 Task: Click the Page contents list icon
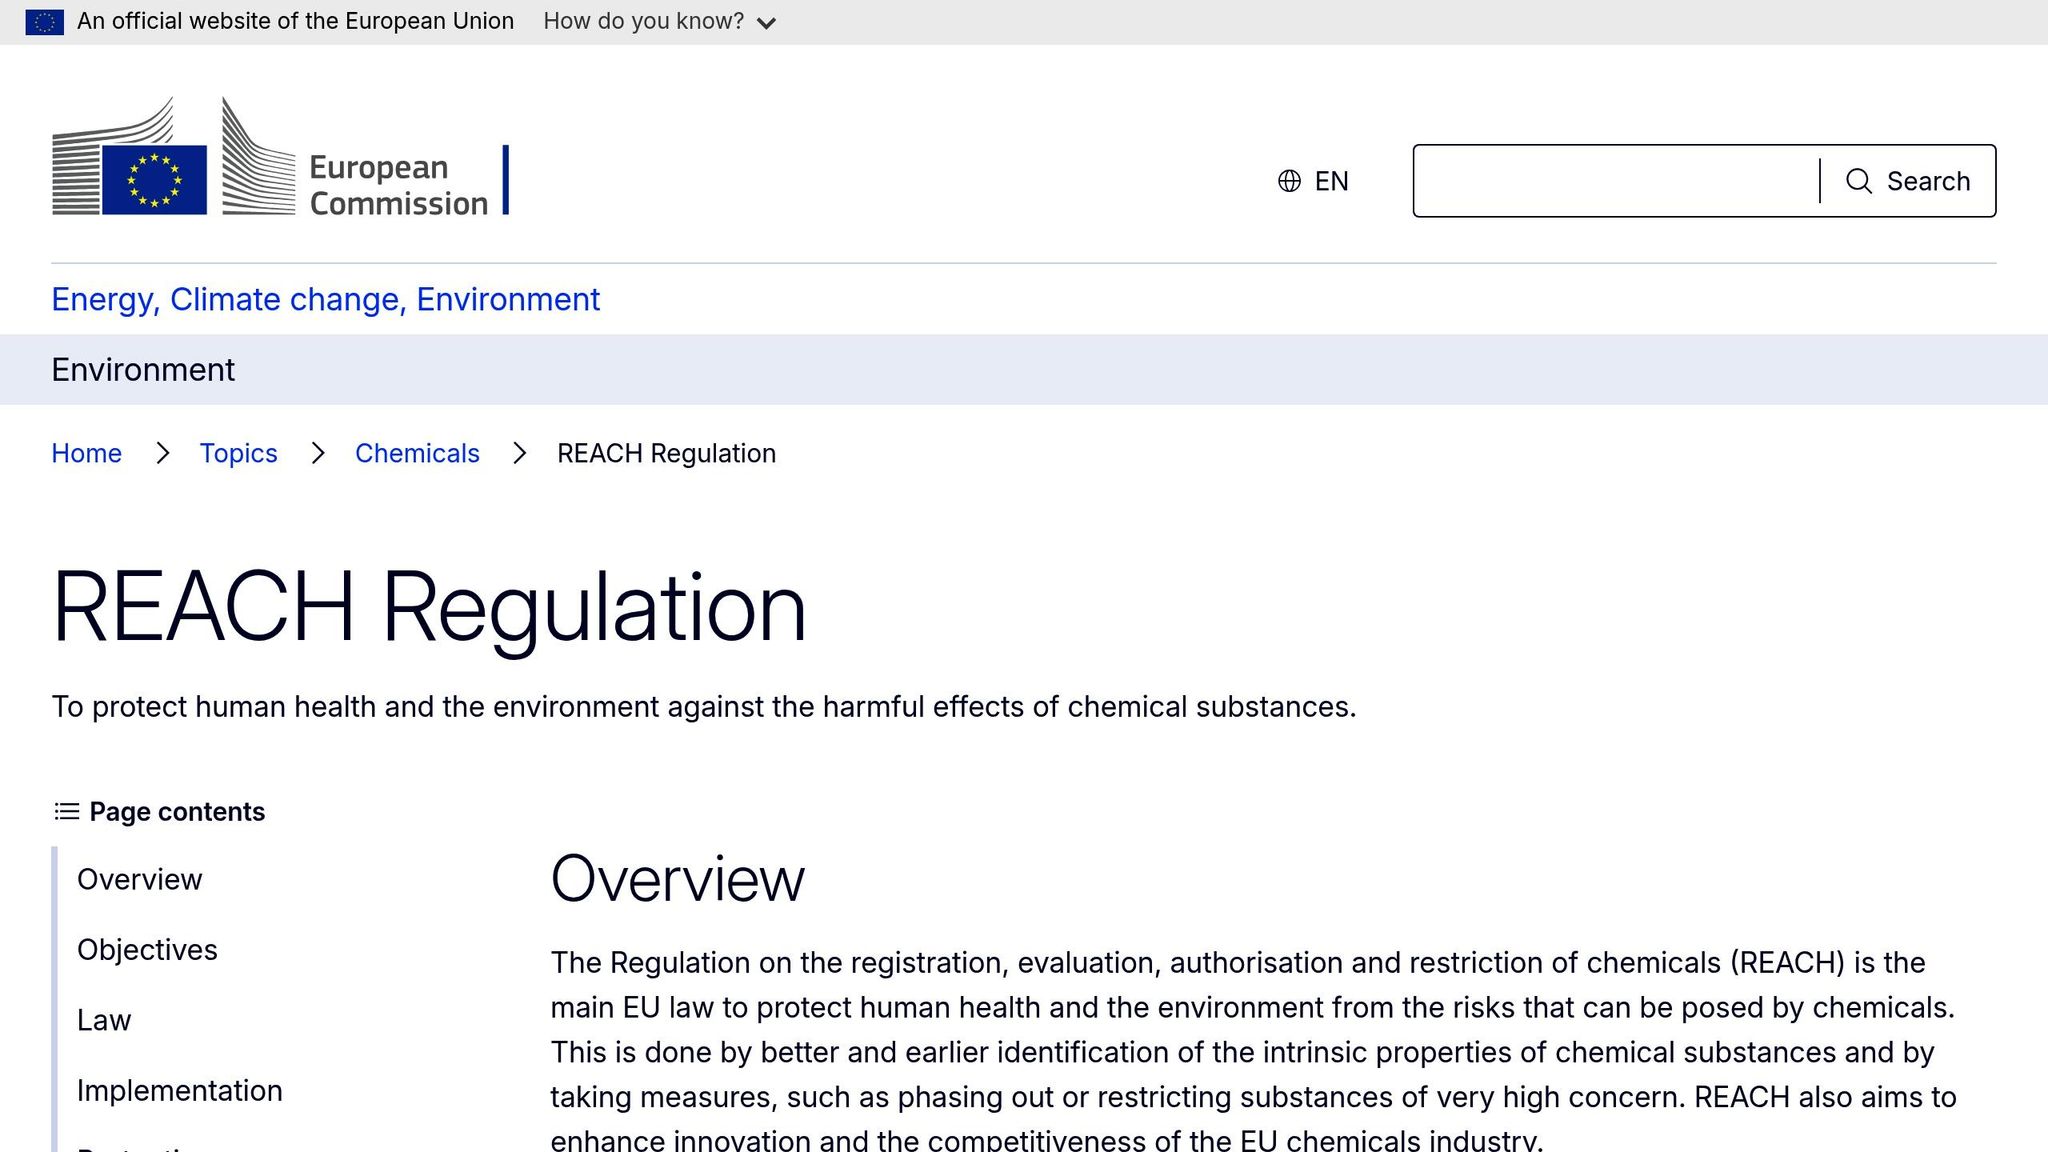click(67, 811)
